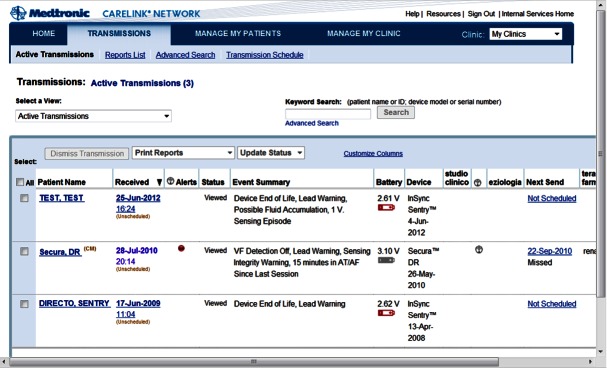Click the 16:24 time link for TEST, TEST
Image resolution: width=607 pixels, height=368 pixels.
(125, 209)
